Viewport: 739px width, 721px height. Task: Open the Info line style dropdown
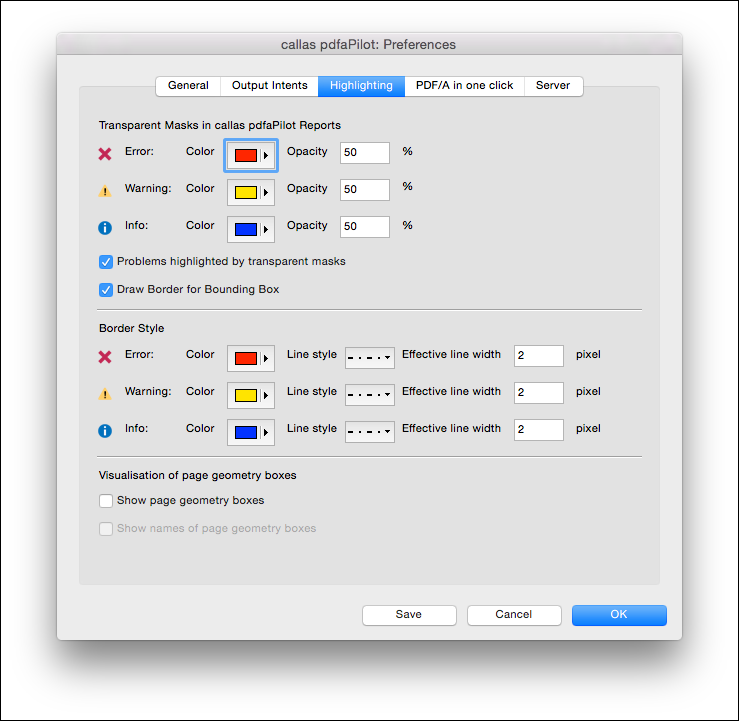370,432
